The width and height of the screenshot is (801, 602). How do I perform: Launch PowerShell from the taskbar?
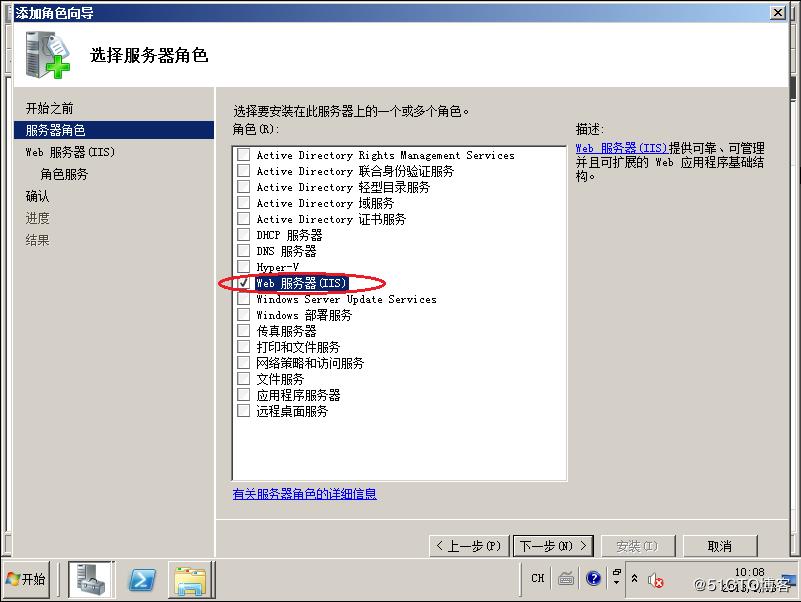[x=142, y=580]
